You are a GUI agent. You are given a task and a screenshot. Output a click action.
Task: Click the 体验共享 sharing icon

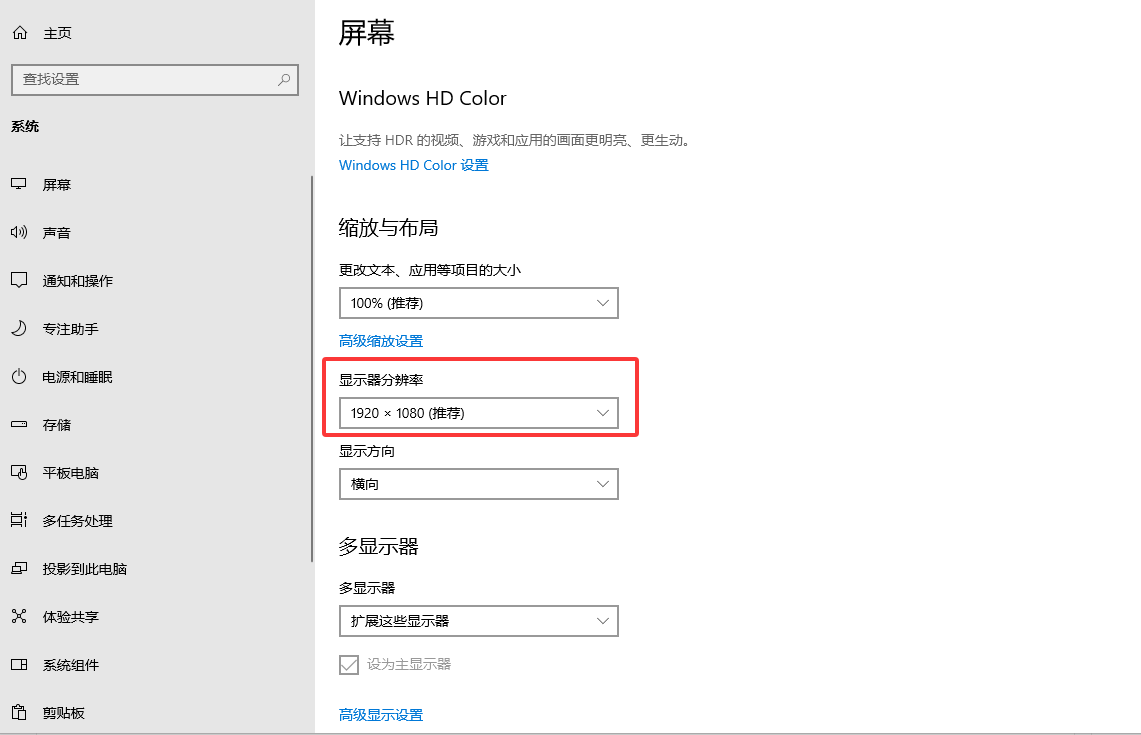pos(19,617)
